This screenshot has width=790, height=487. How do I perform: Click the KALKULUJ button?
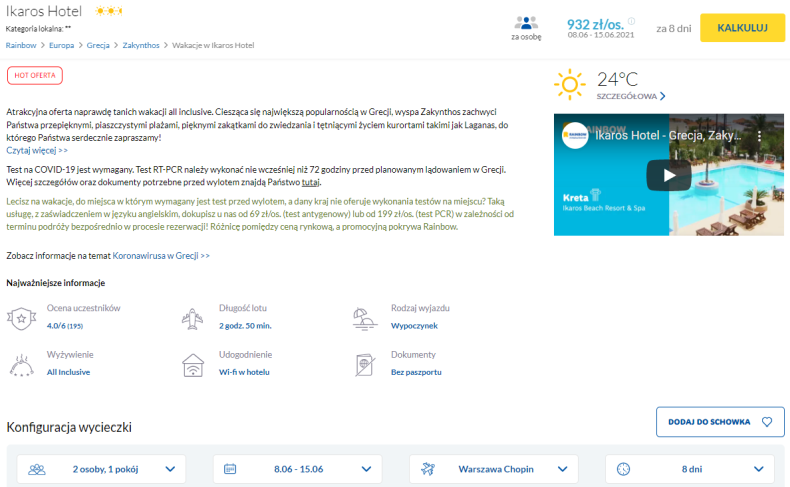click(x=742, y=28)
